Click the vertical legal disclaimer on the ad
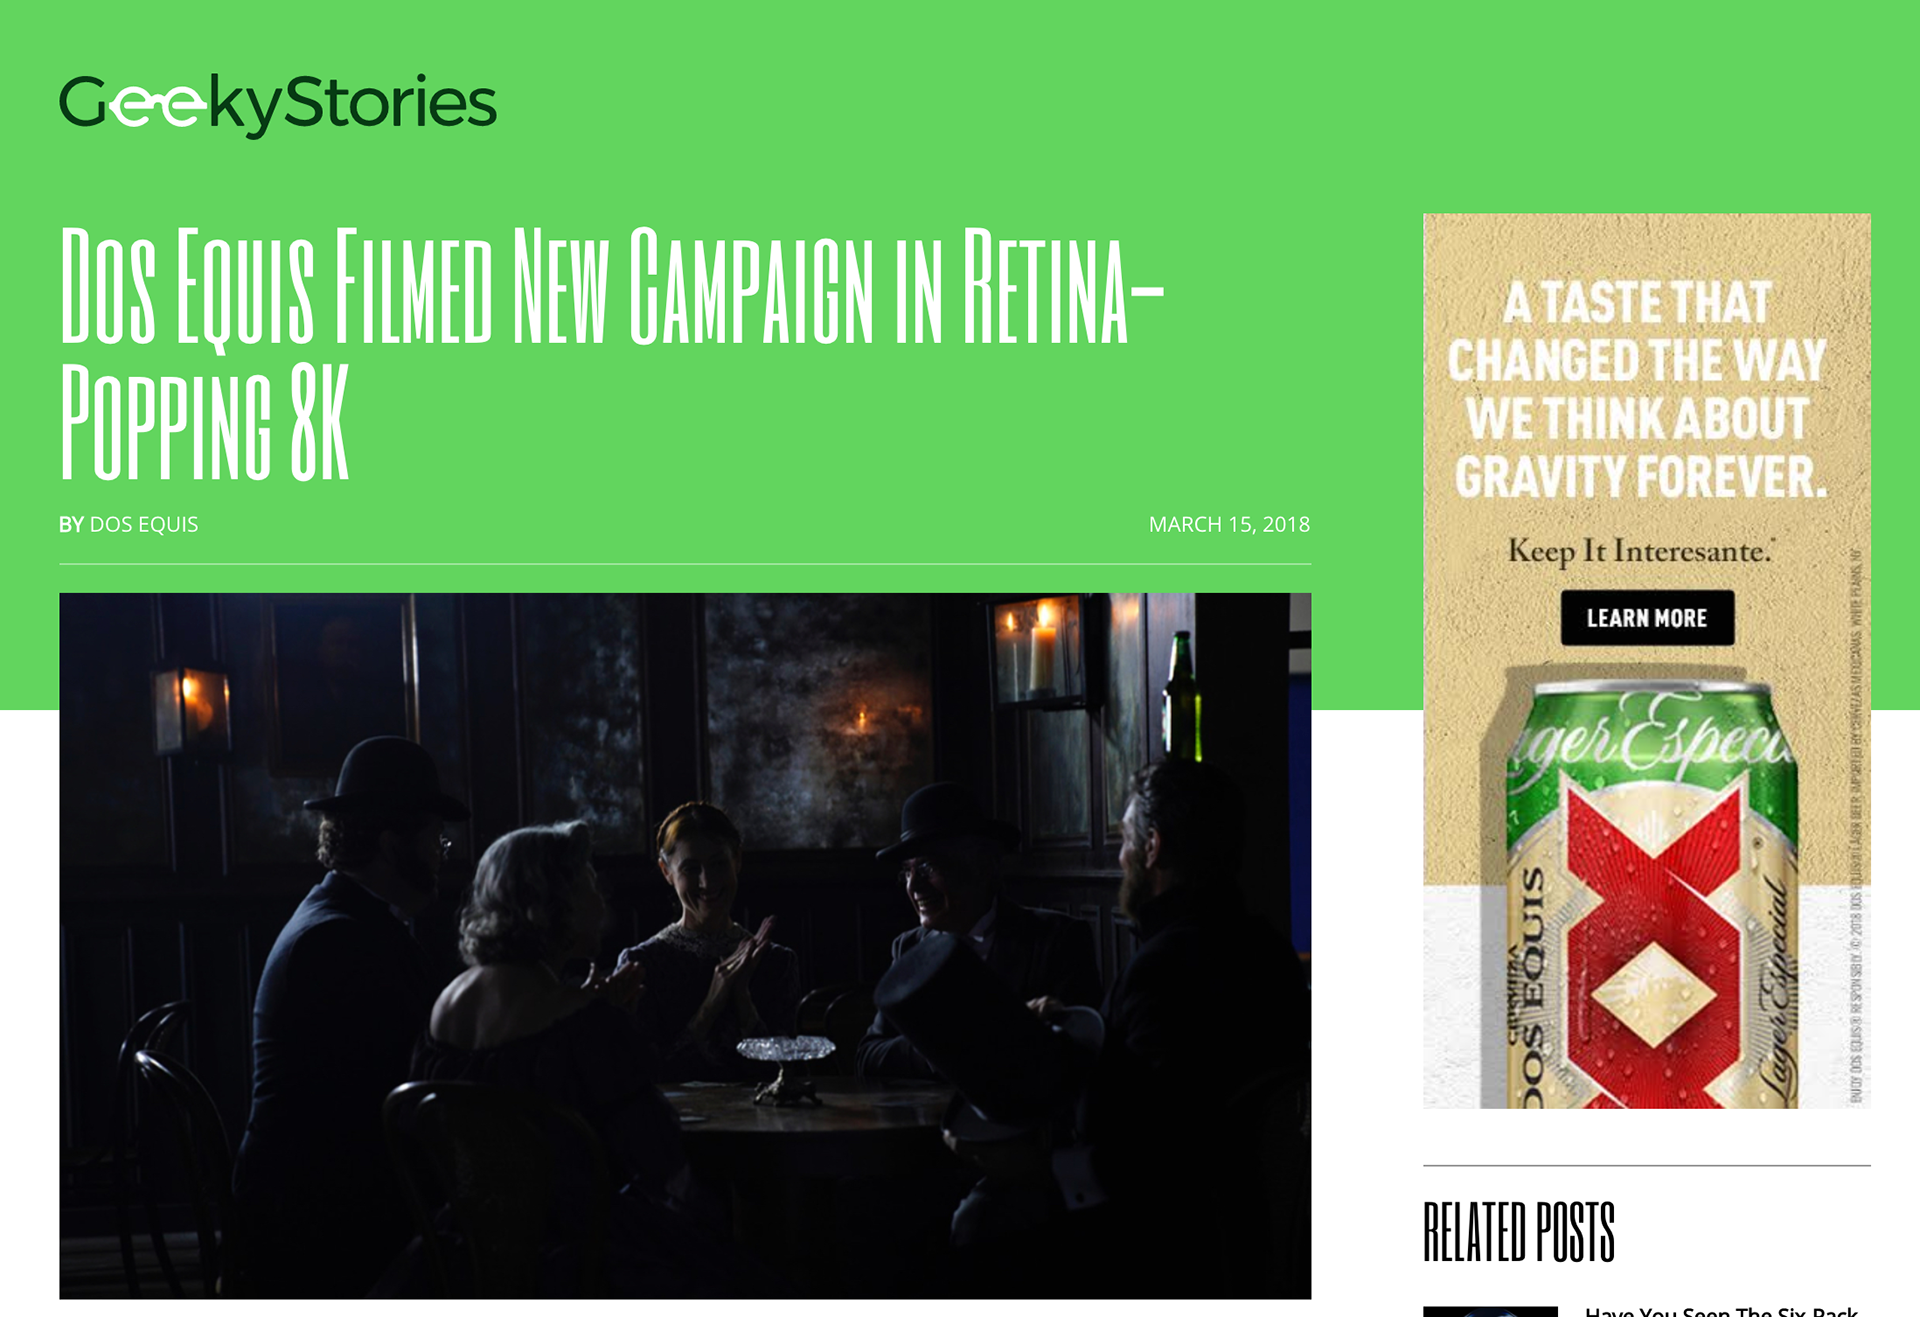The height and width of the screenshot is (1317, 1920). pos(1856,825)
